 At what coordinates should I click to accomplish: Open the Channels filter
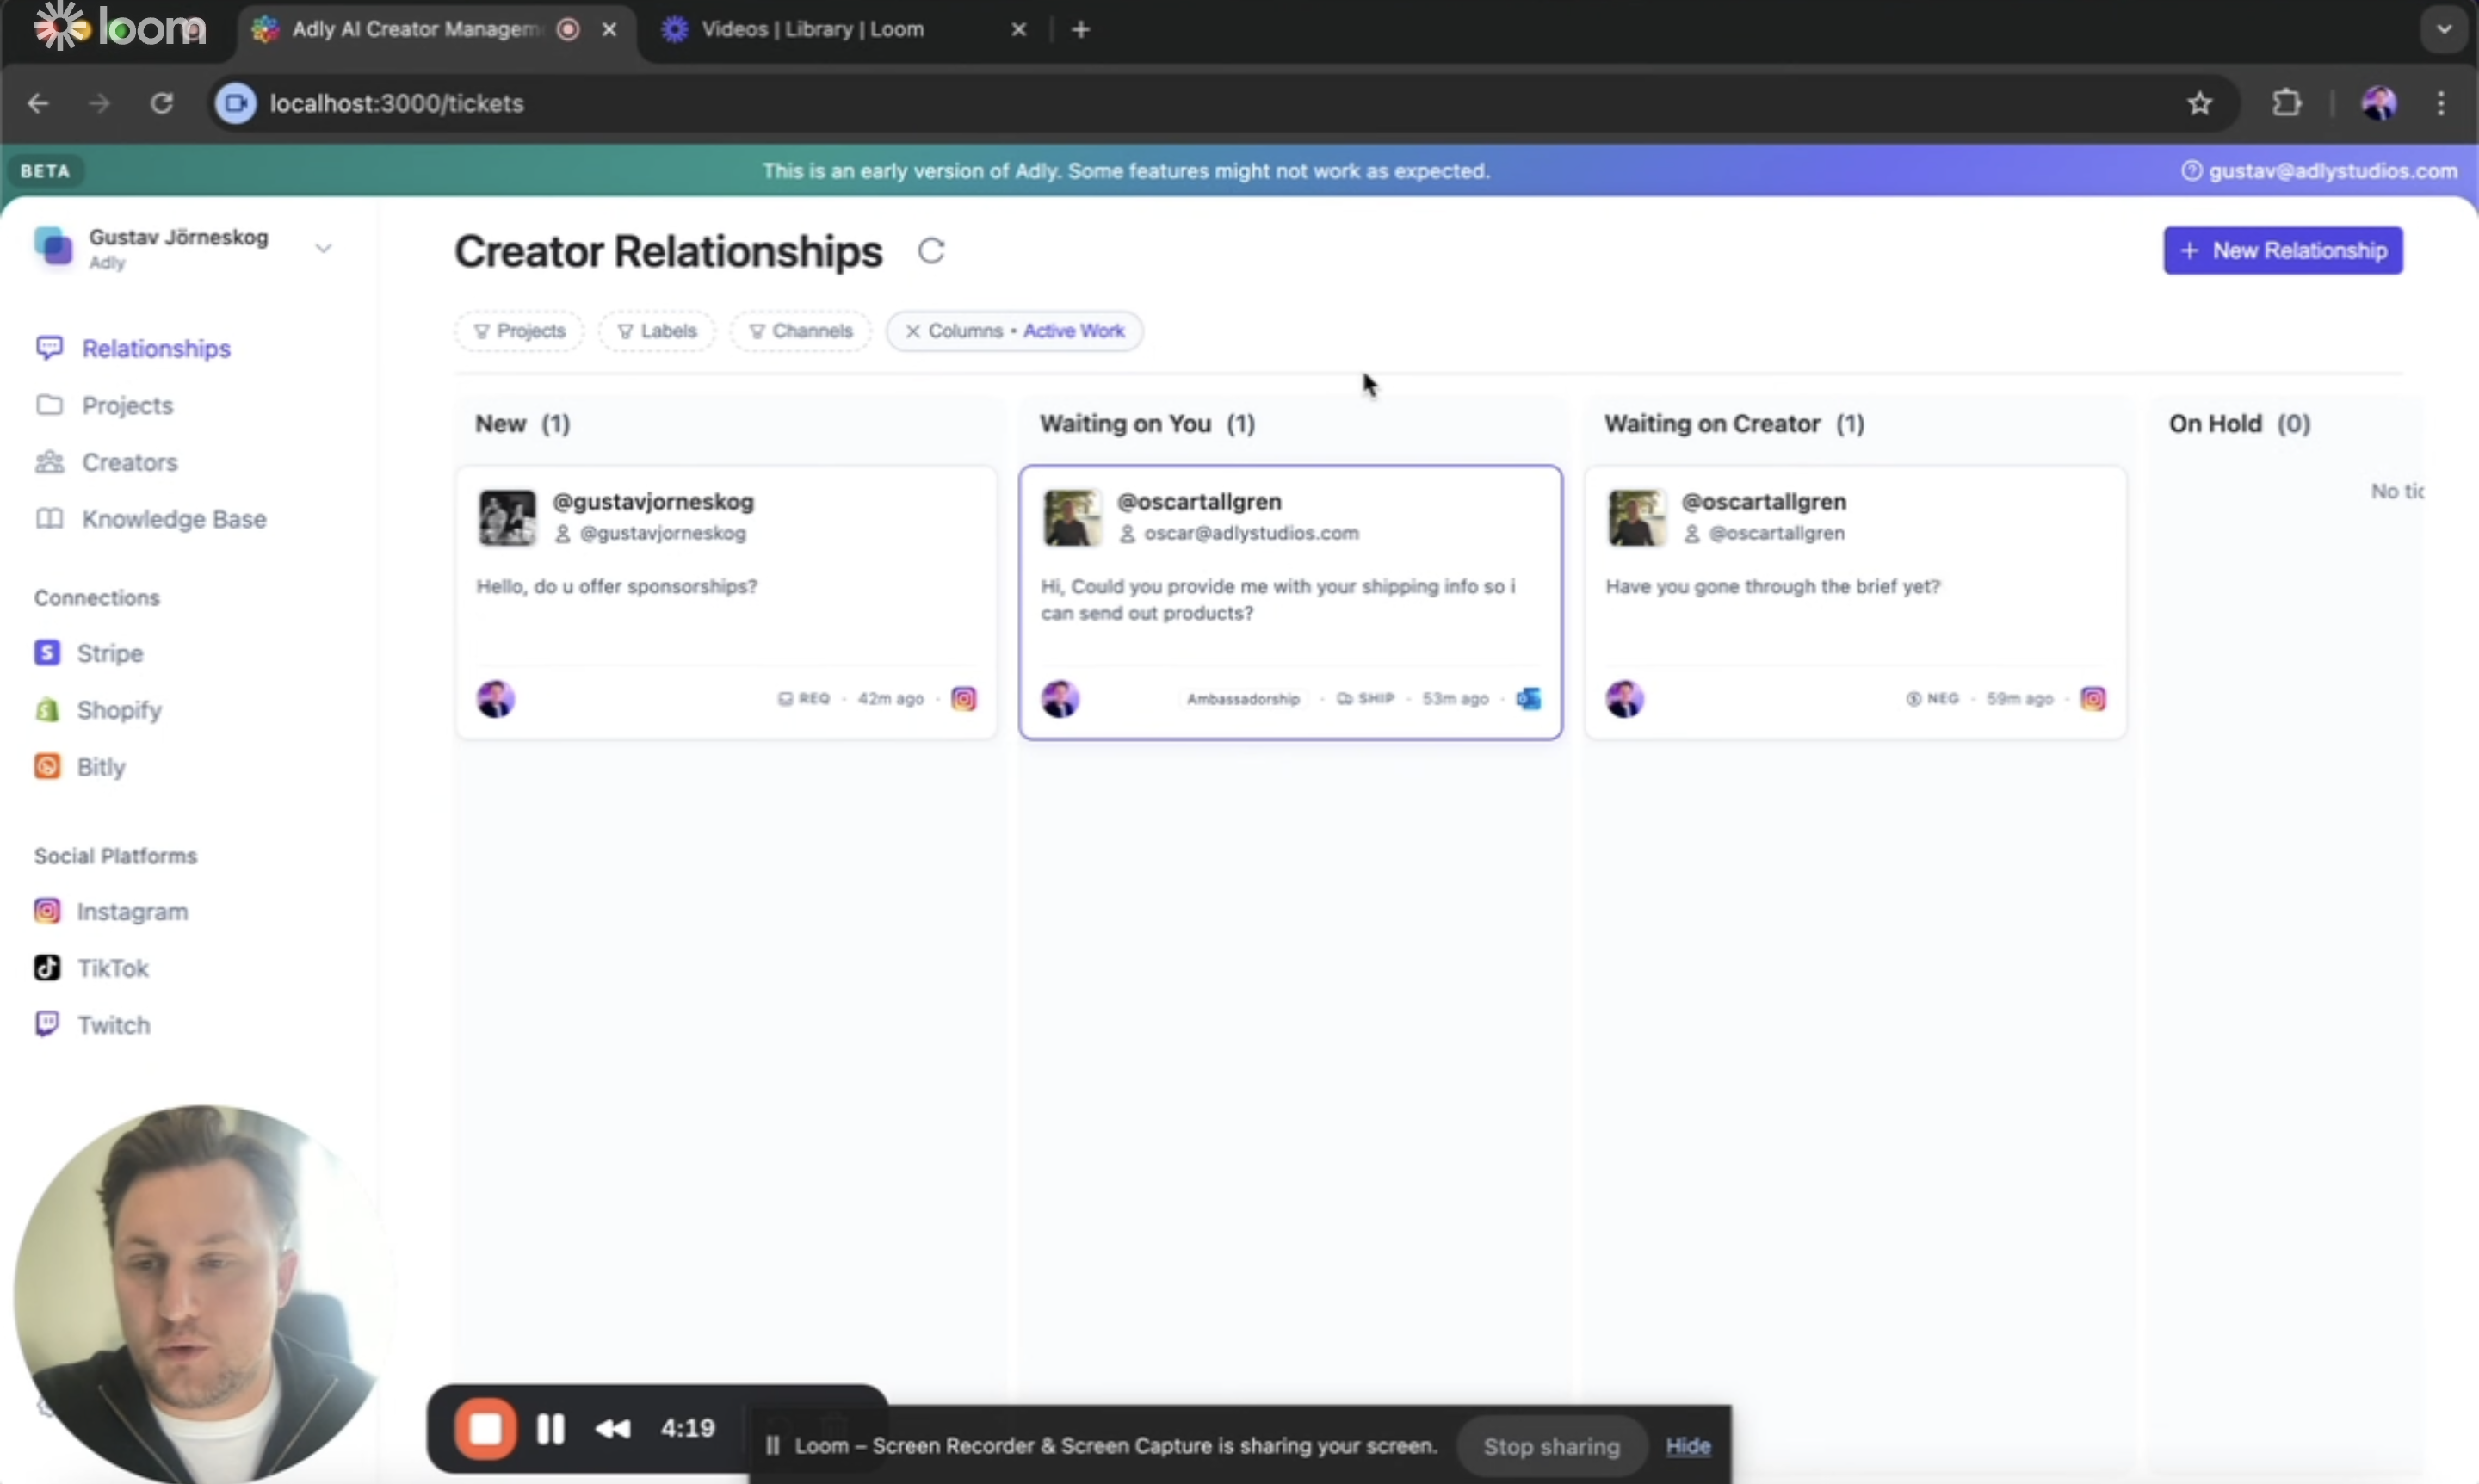pos(800,331)
